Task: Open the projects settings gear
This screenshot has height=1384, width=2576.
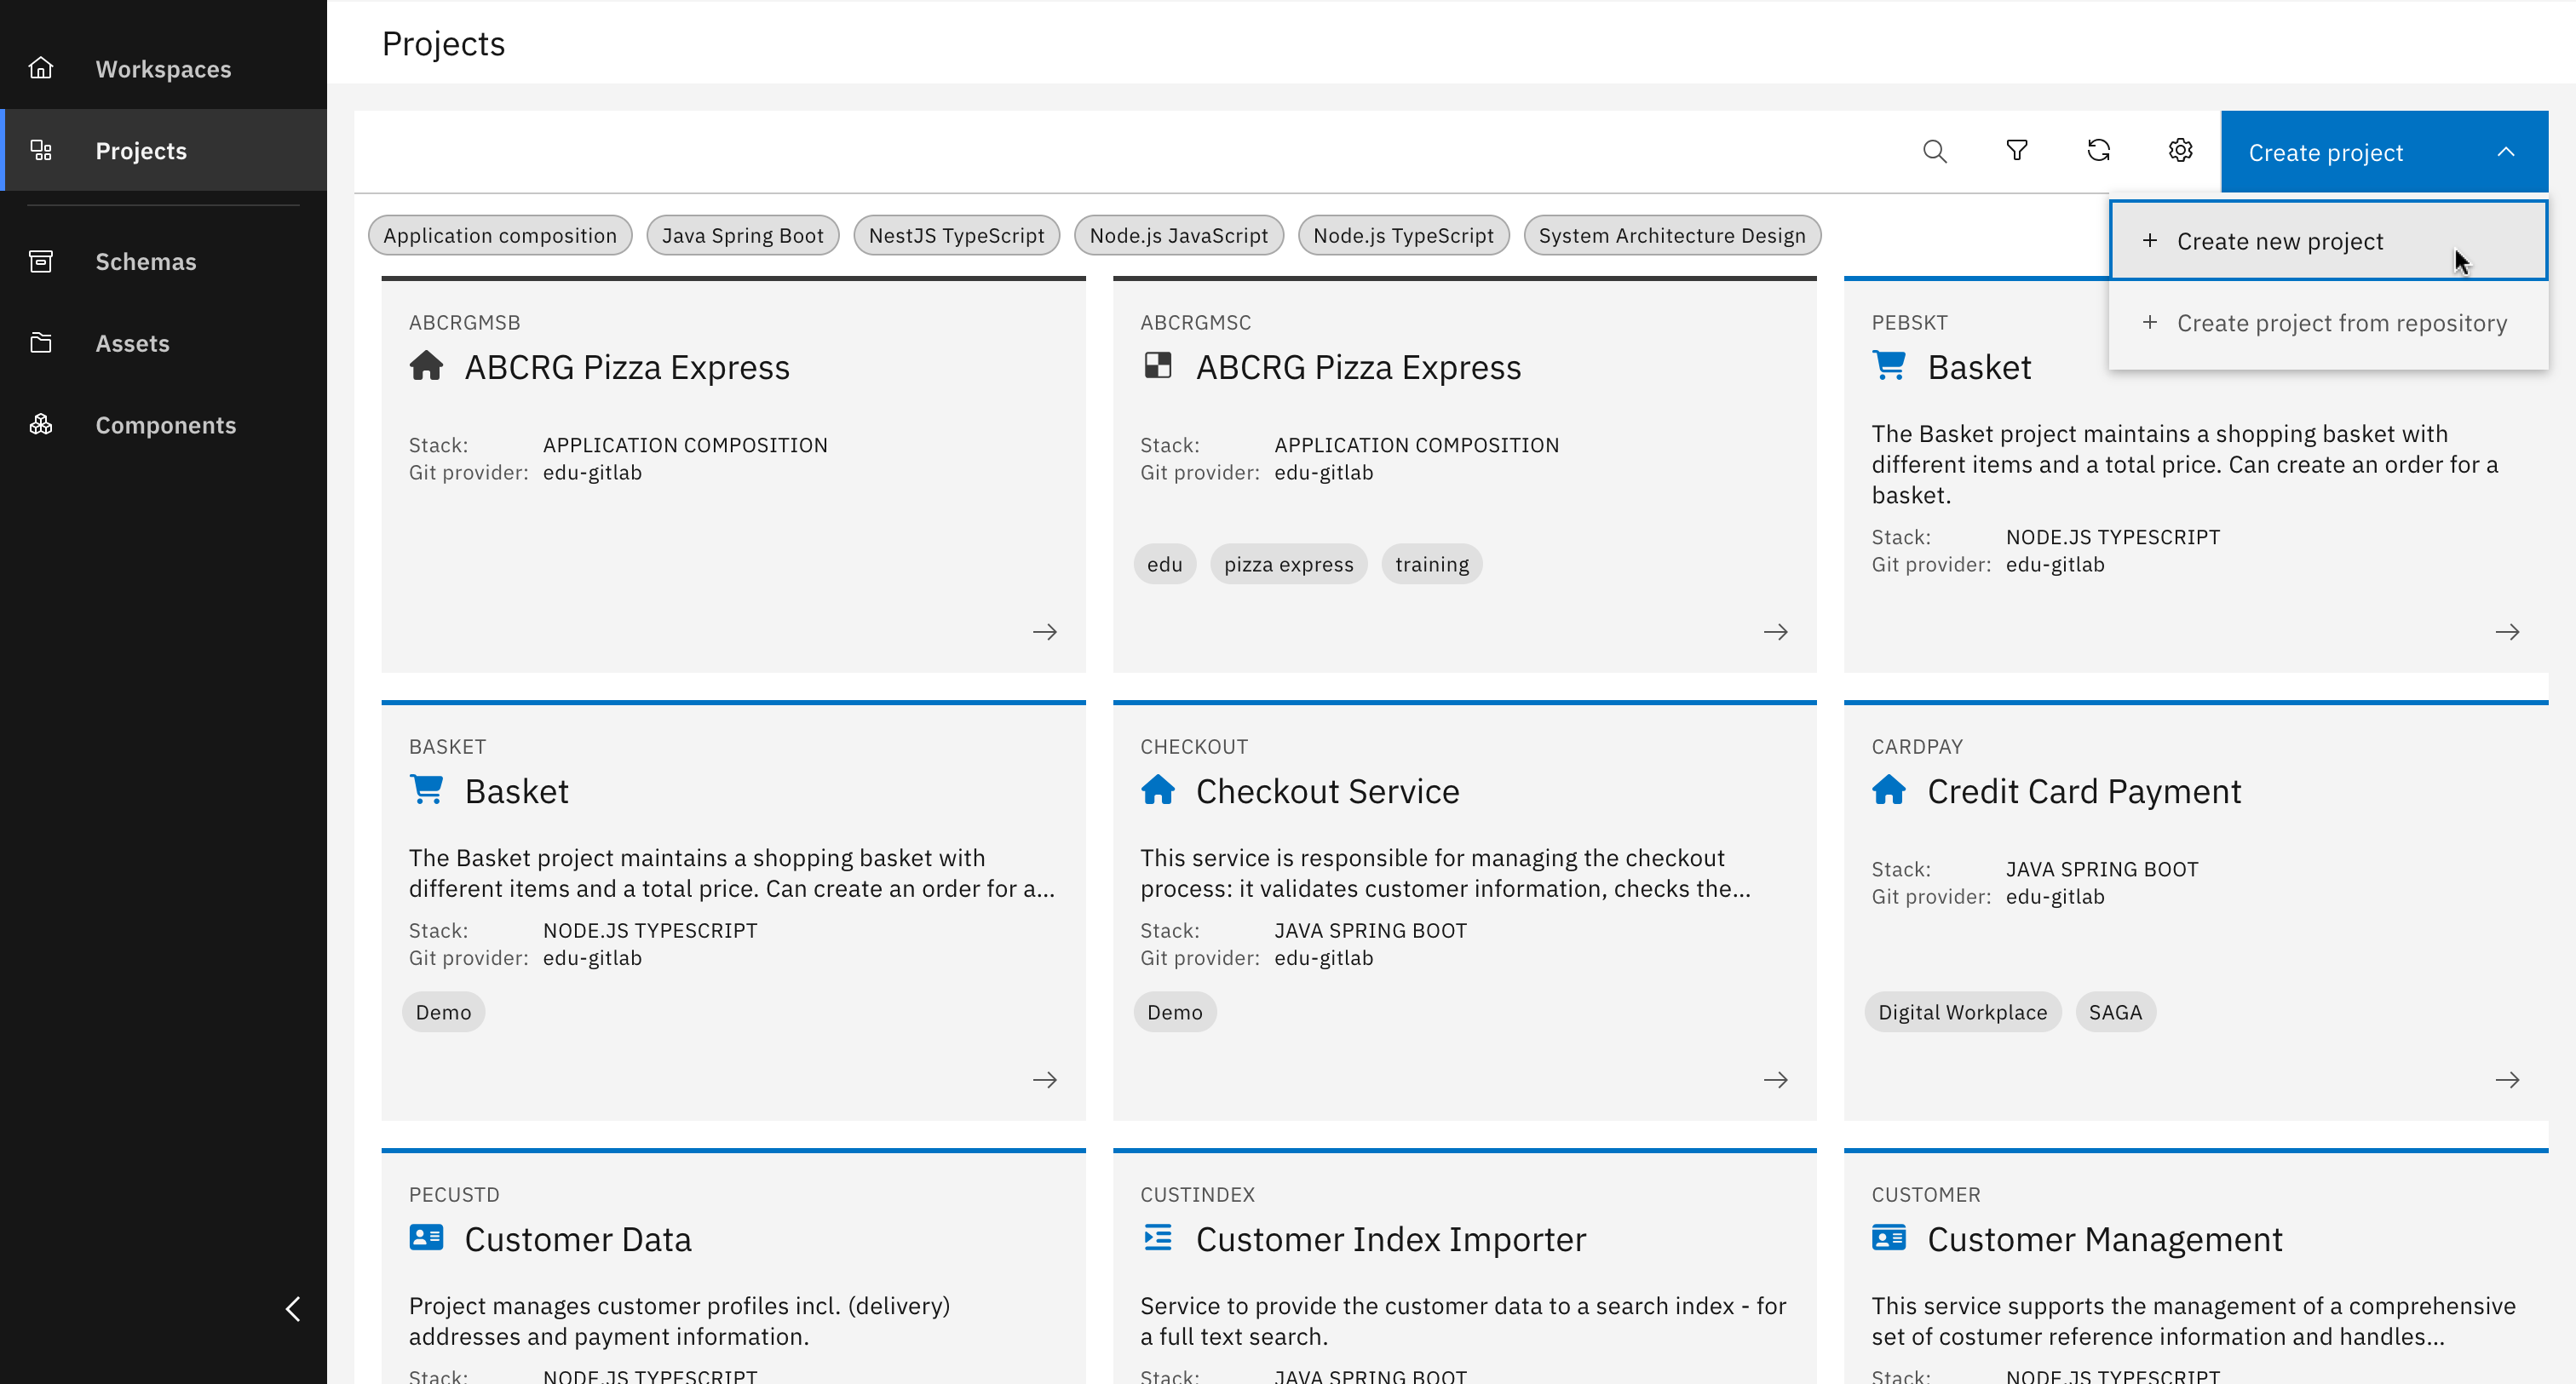Action: tap(2180, 151)
